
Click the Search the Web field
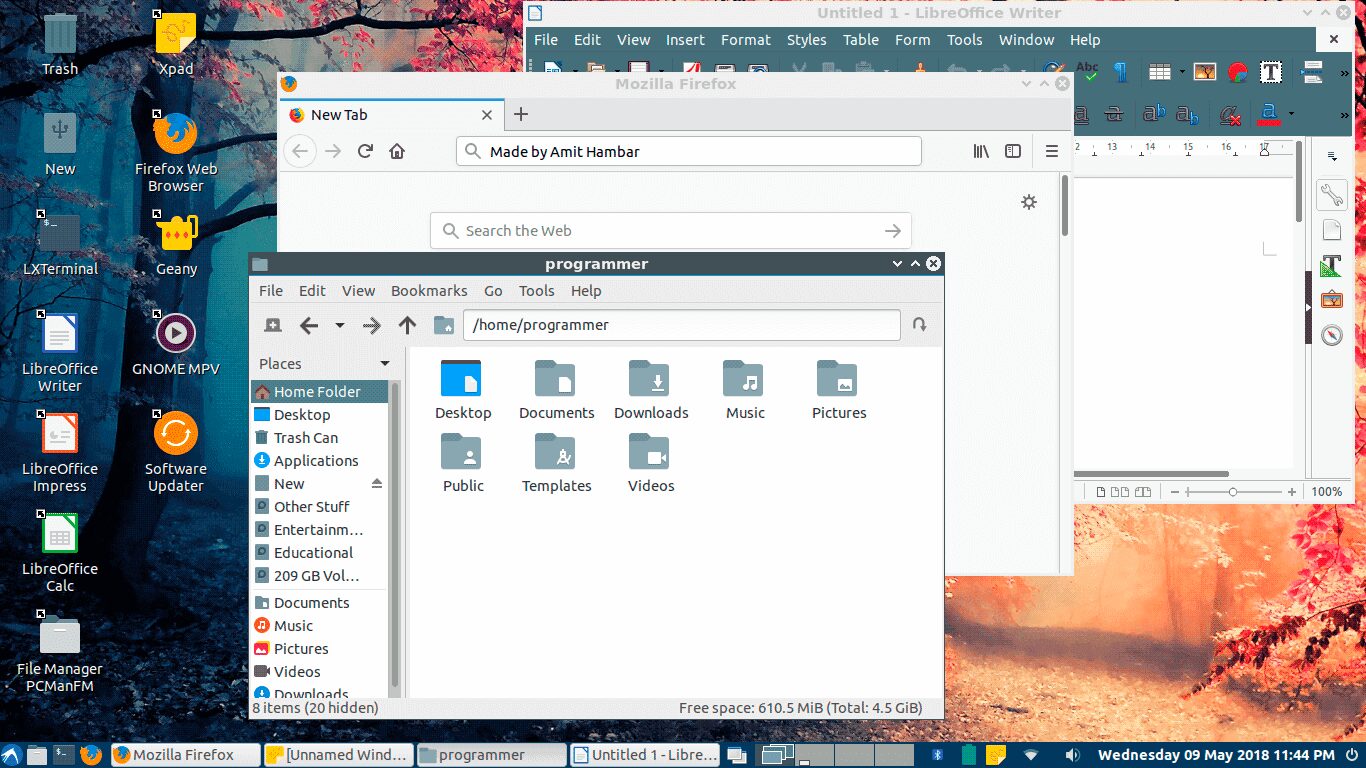[x=670, y=230]
